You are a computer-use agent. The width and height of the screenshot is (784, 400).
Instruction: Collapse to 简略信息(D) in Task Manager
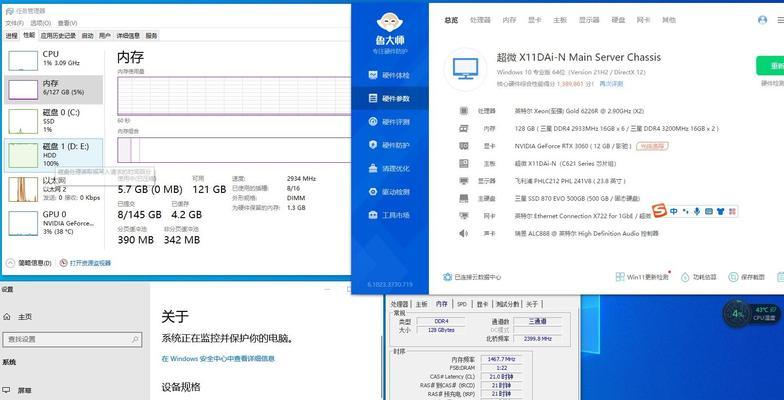(x=29, y=262)
